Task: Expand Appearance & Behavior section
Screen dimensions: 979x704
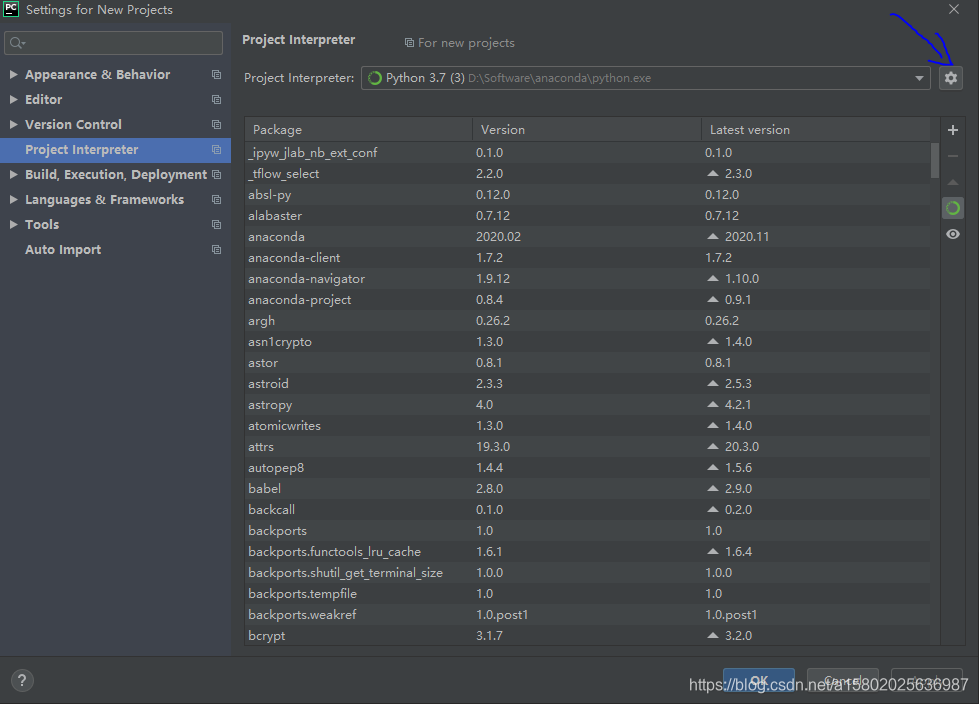Action: tap(13, 74)
